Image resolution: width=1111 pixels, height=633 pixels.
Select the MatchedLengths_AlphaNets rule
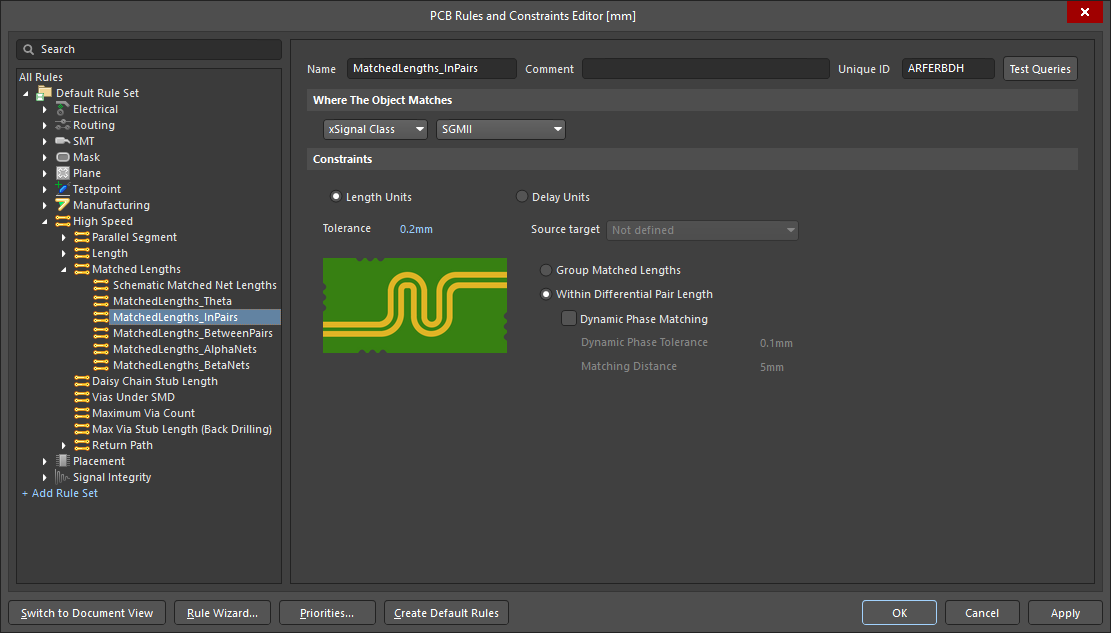tap(185, 349)
